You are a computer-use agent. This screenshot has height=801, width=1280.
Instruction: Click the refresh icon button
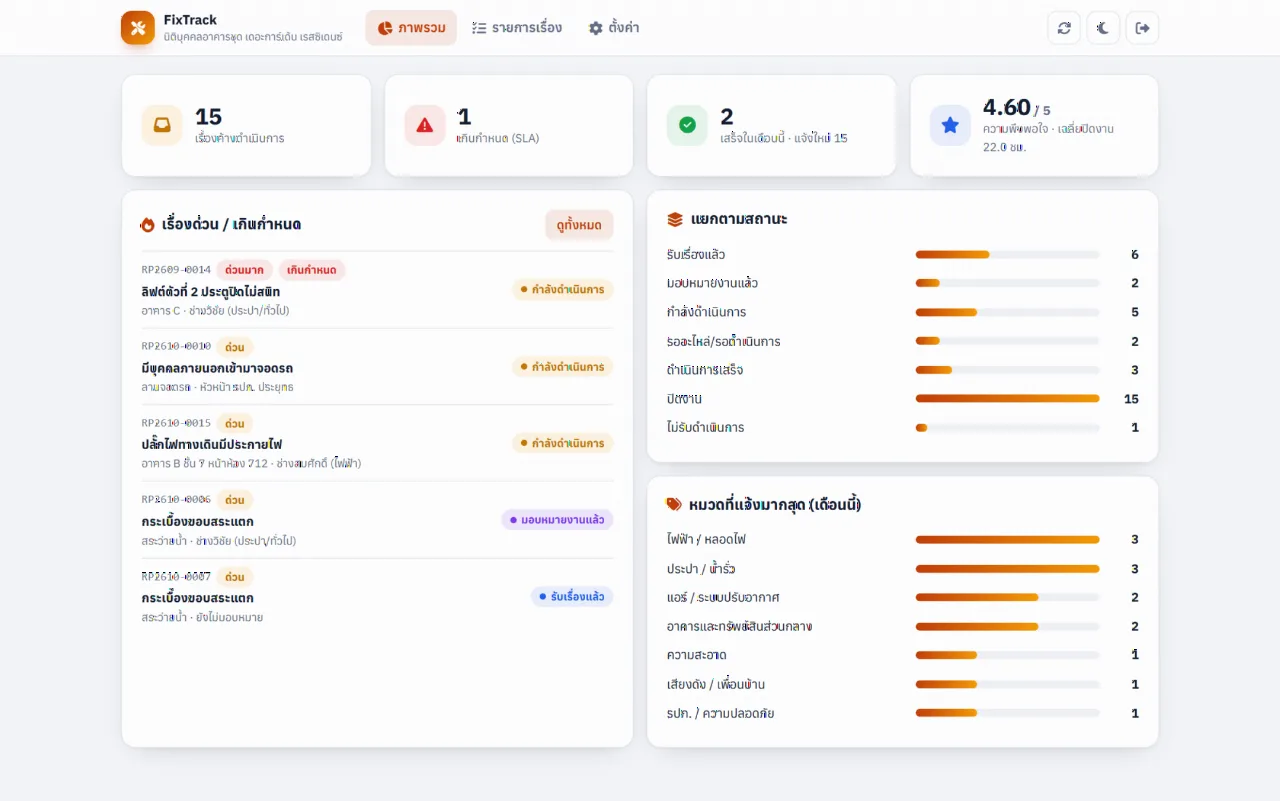(1064, 28)
